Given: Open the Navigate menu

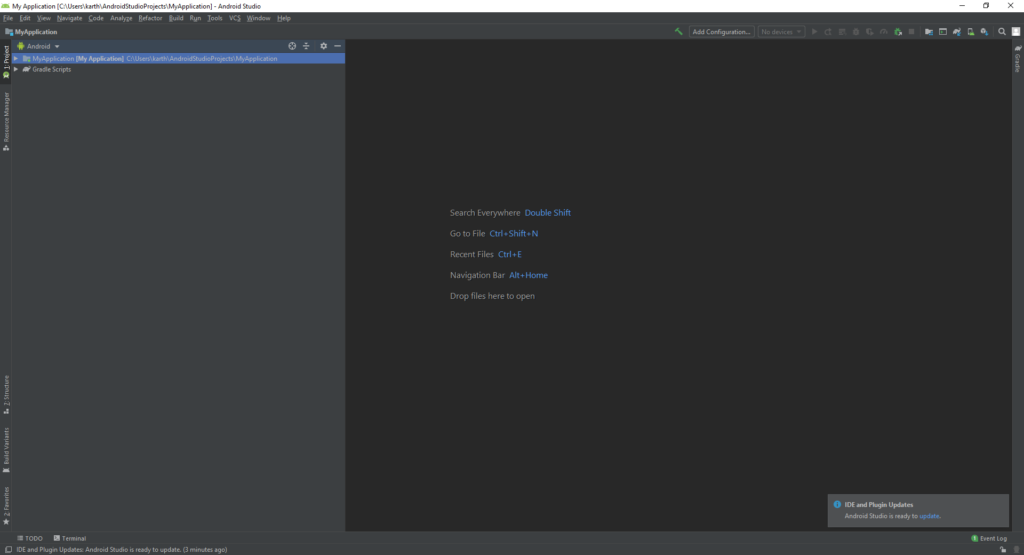Looking at the screenshot, I should pos(69,18).
